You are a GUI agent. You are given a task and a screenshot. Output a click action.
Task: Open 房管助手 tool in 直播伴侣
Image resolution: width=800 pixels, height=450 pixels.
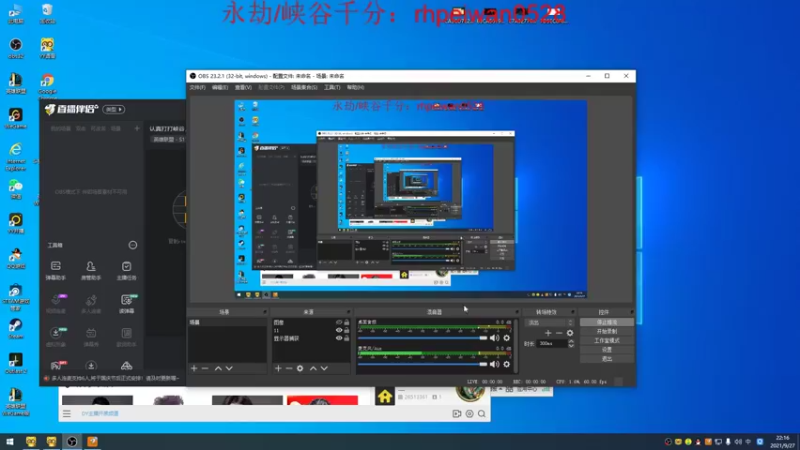pyautogui.click(x=91, y=270)
